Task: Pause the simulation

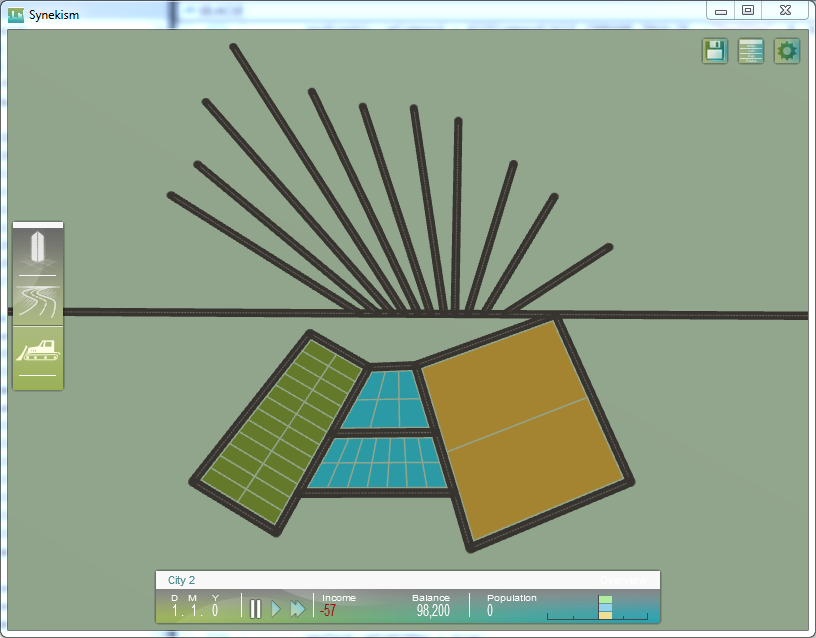Action: [255, 608]
